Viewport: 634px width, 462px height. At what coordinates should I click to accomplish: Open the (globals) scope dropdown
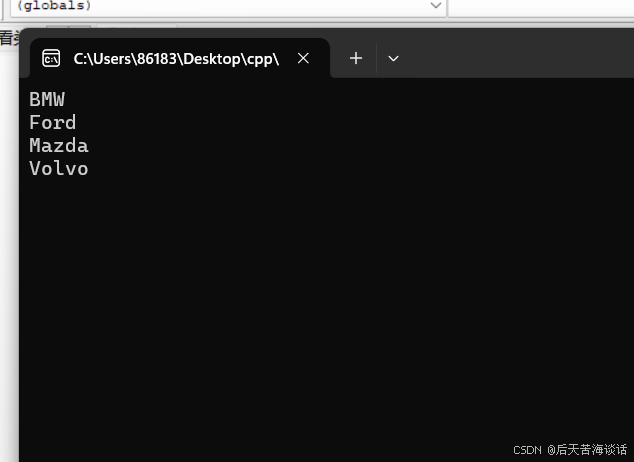point(229,6)
